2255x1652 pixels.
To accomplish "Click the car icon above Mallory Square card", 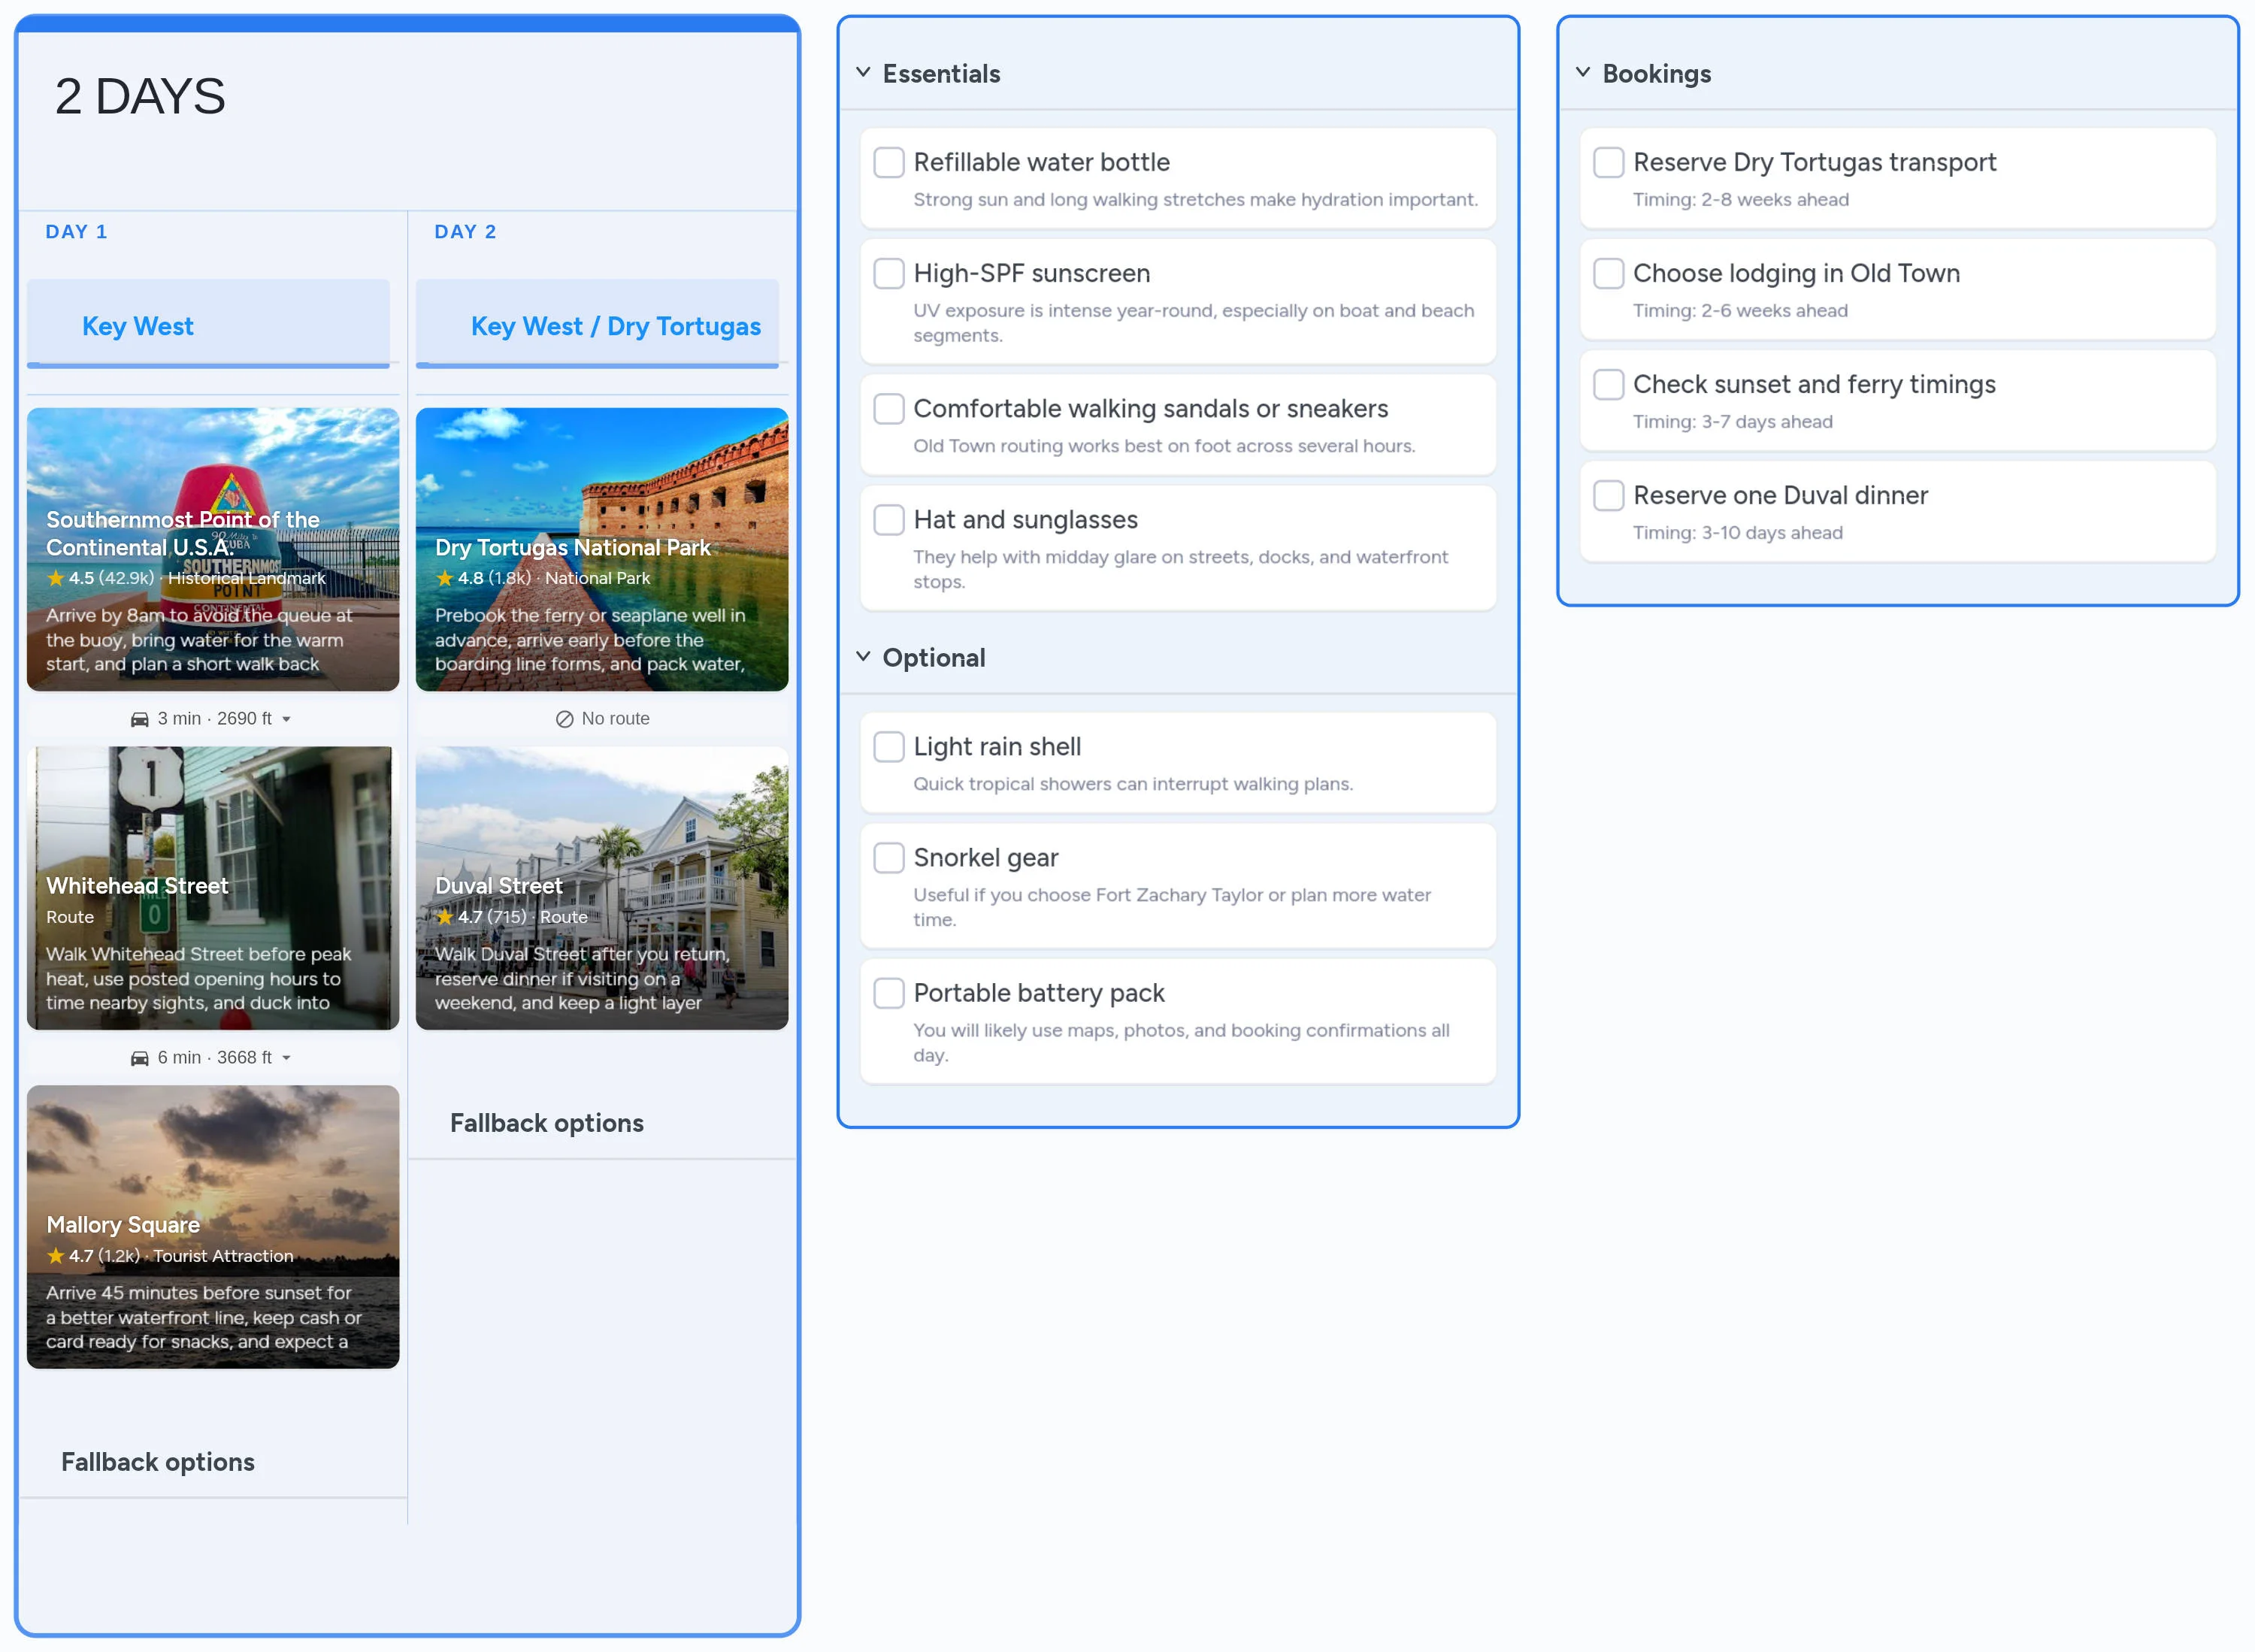I will [140, 1057].
